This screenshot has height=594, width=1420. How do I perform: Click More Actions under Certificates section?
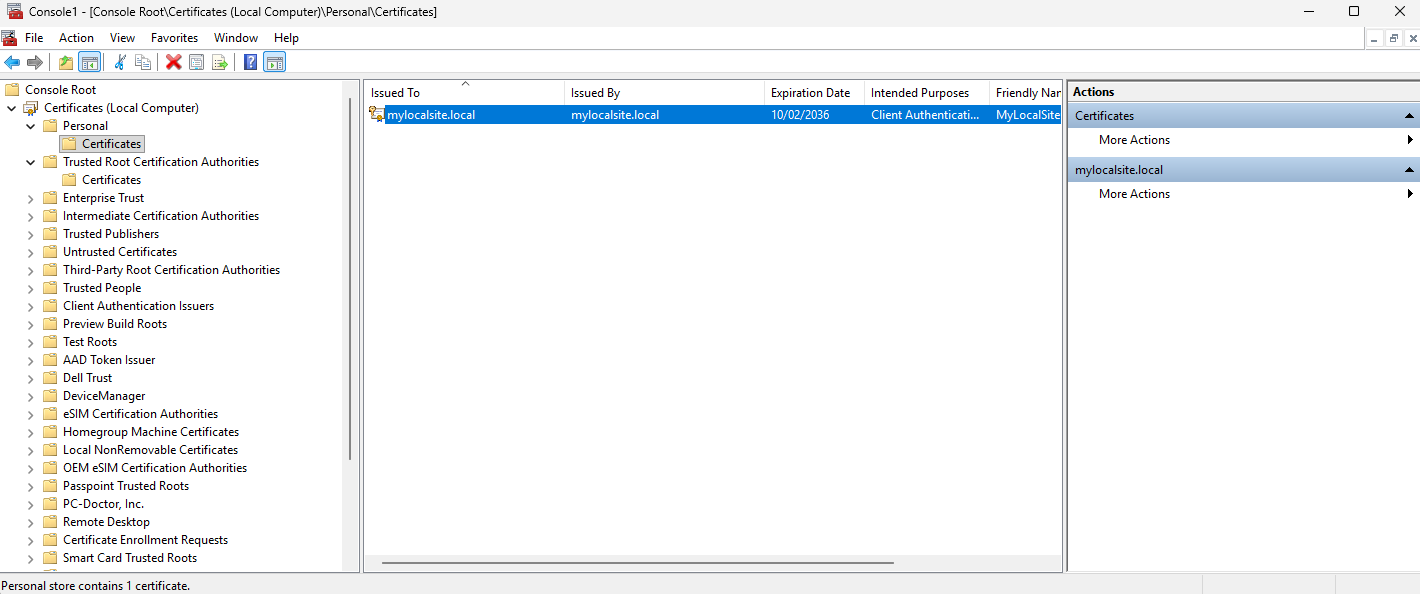coord(1134,140)
